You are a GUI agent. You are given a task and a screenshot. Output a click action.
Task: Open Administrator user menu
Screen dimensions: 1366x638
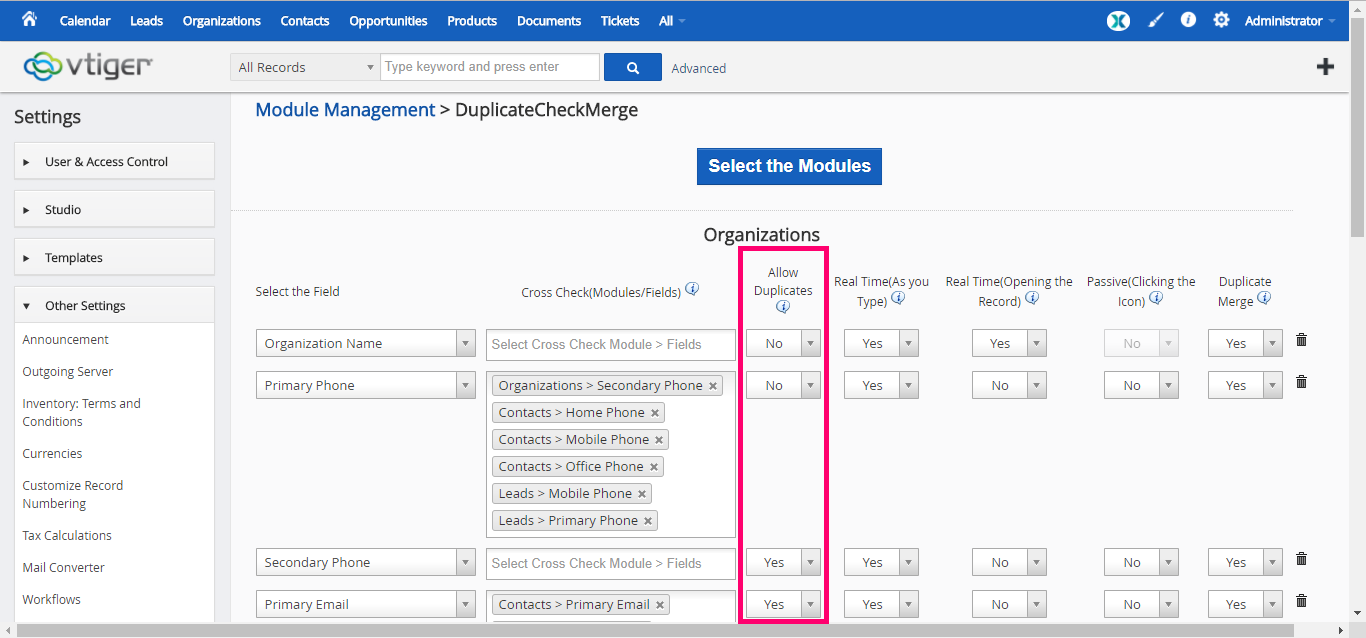coord(1290,20)
